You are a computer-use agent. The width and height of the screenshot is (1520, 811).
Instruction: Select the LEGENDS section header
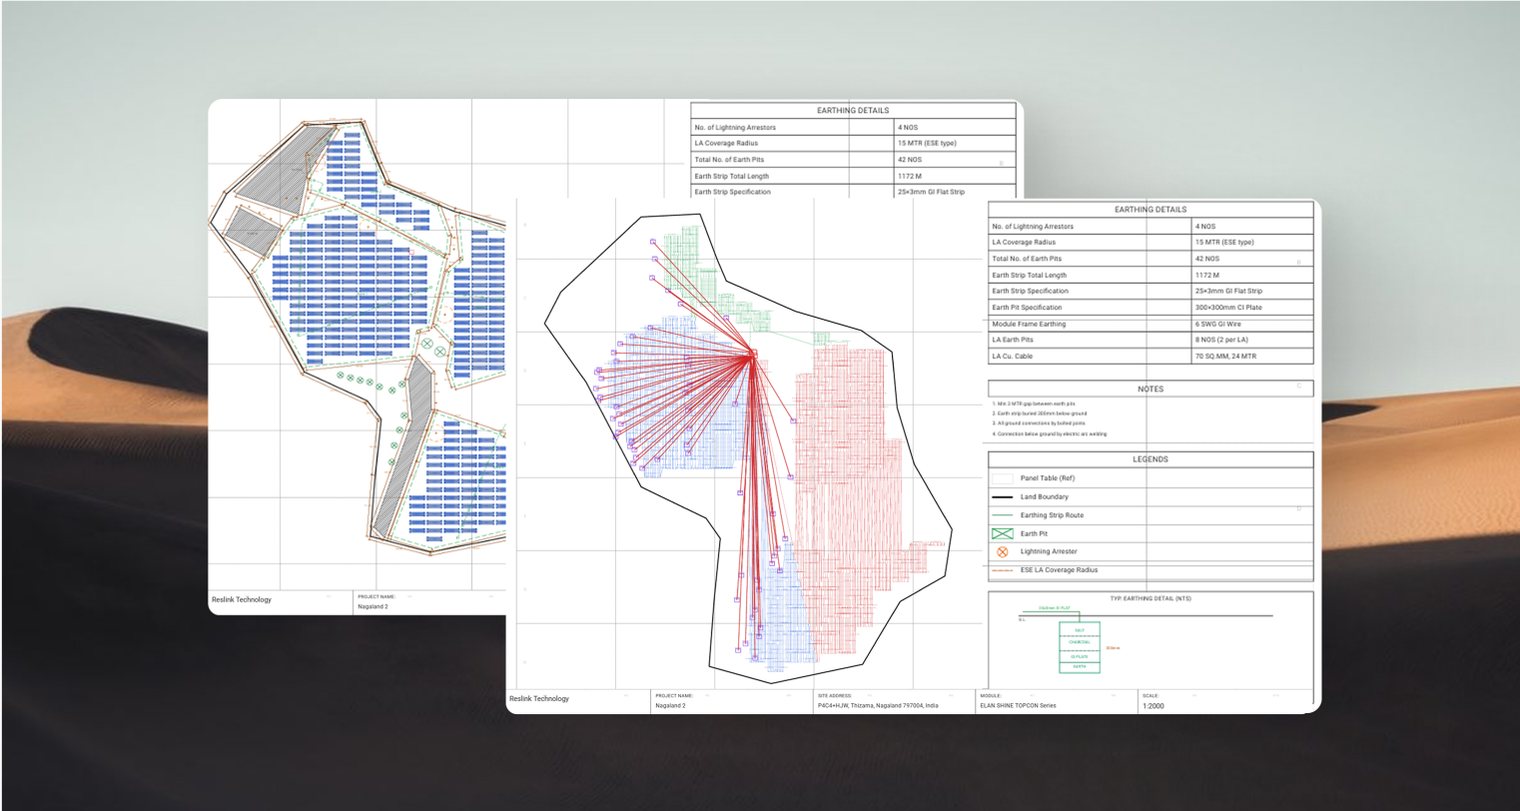(x=1151, y=460)
